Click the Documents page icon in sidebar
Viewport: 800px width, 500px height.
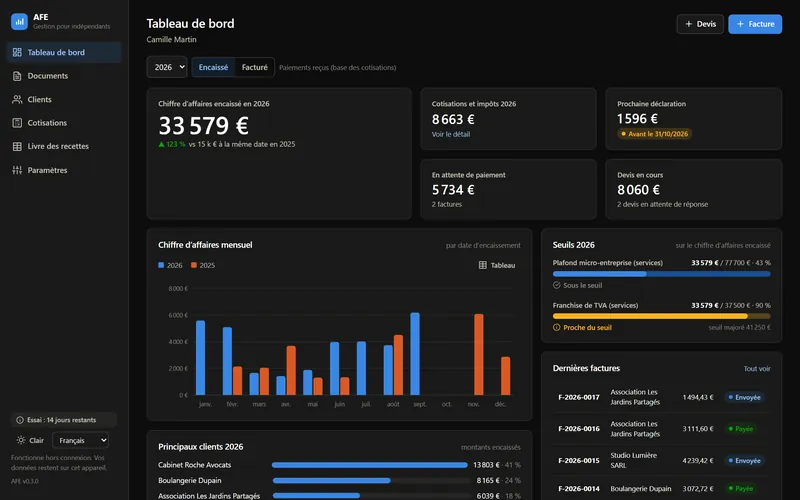pos(17,76)
